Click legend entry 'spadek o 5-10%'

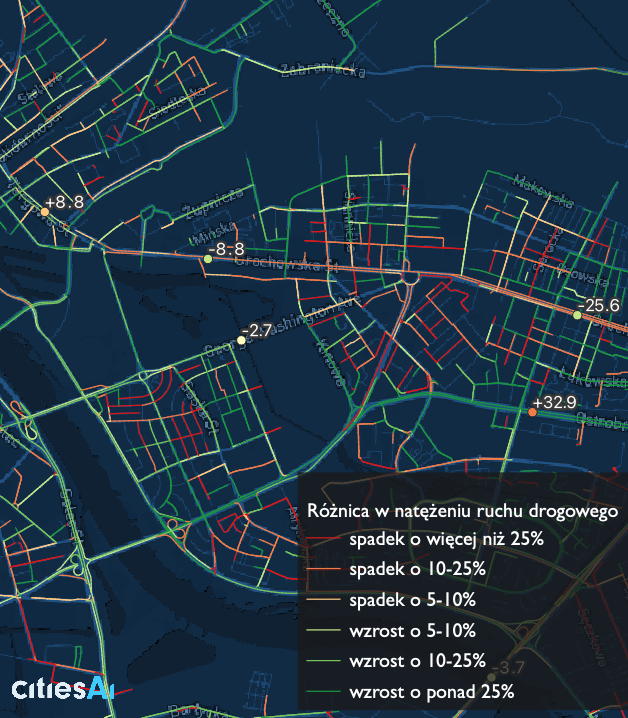click(x=413, y=600)
